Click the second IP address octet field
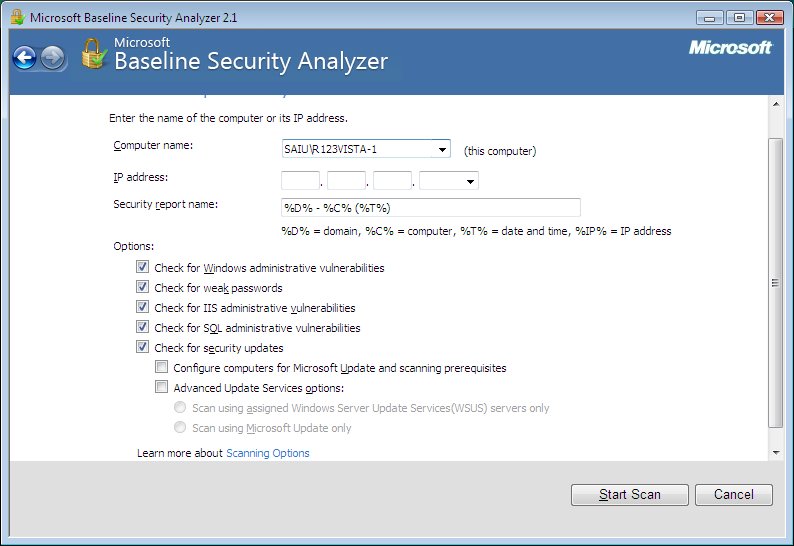Screen dimensions: 794x546 click(346, 181)
